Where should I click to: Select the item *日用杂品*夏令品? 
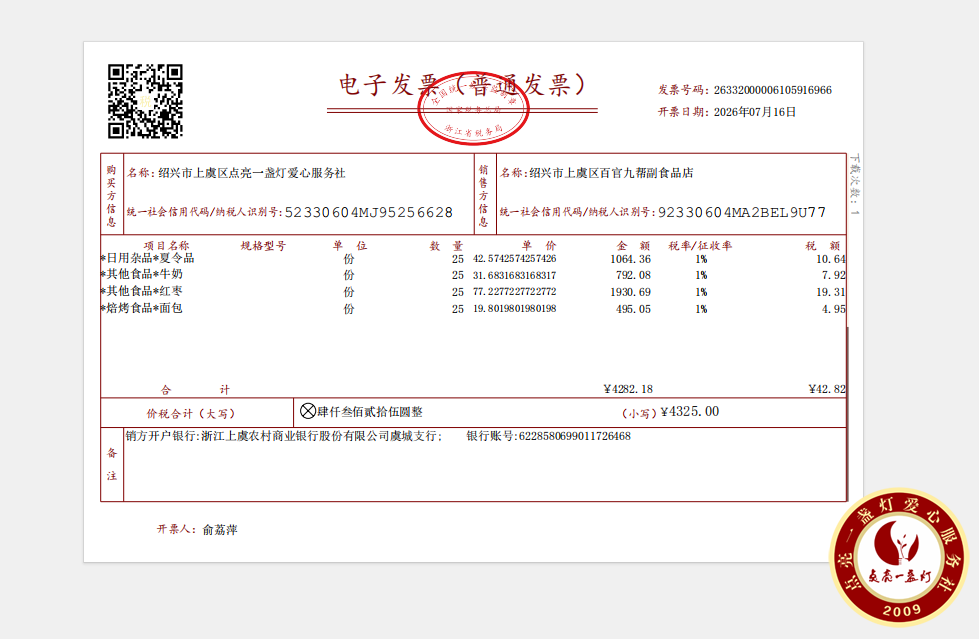147,258
